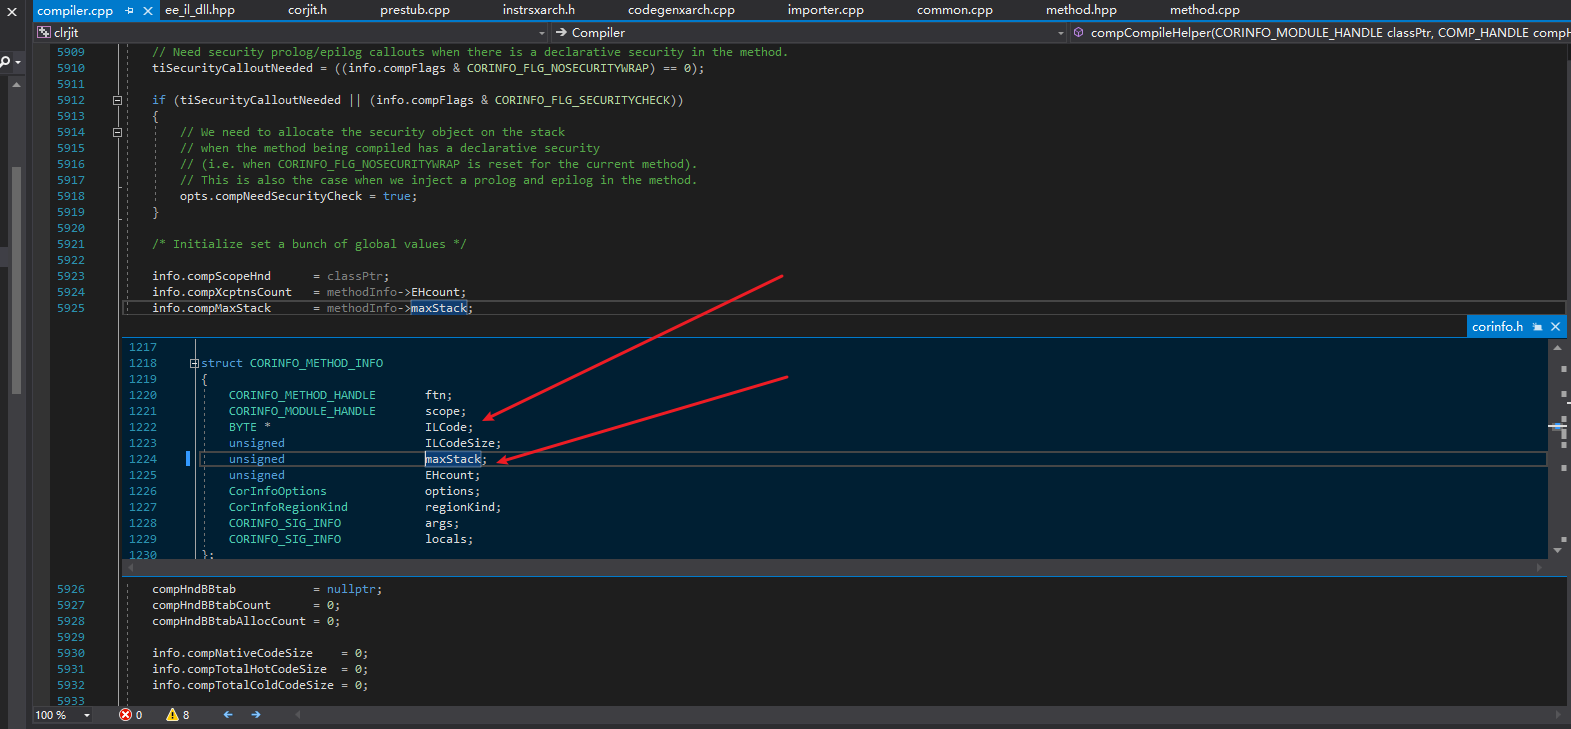The image size is (1571, 729).
Task: Promote corinfo.h peek to document tab
Action: [x=1537, y=327]
